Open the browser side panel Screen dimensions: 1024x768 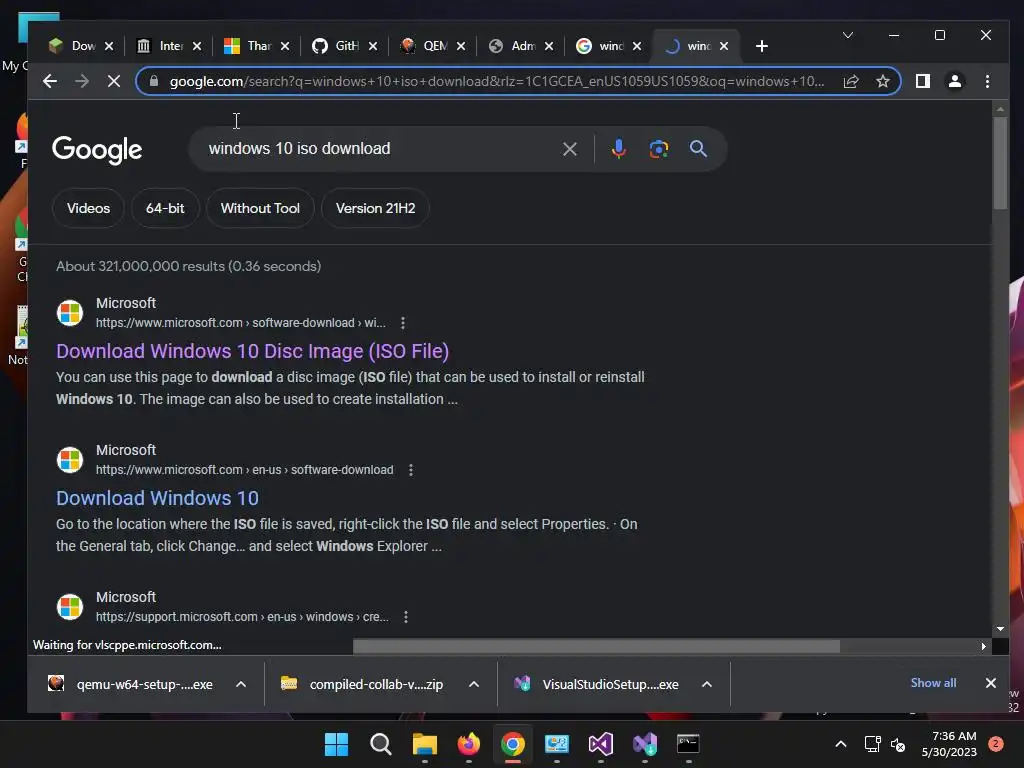point(923,81)
